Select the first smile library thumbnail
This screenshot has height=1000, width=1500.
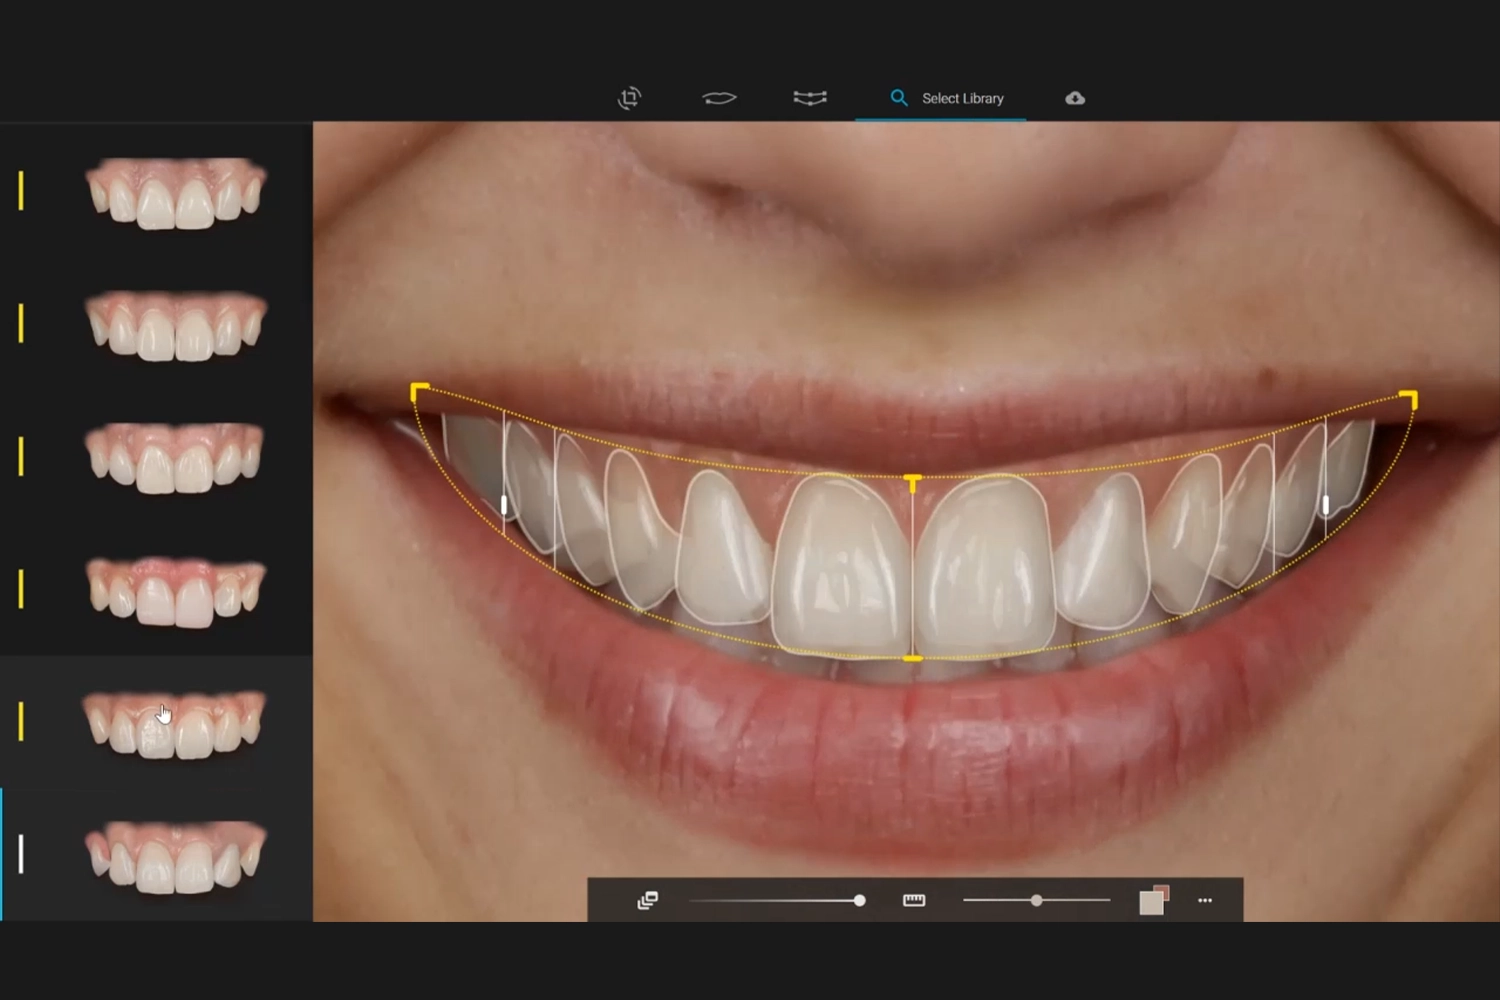click(176, 192)
